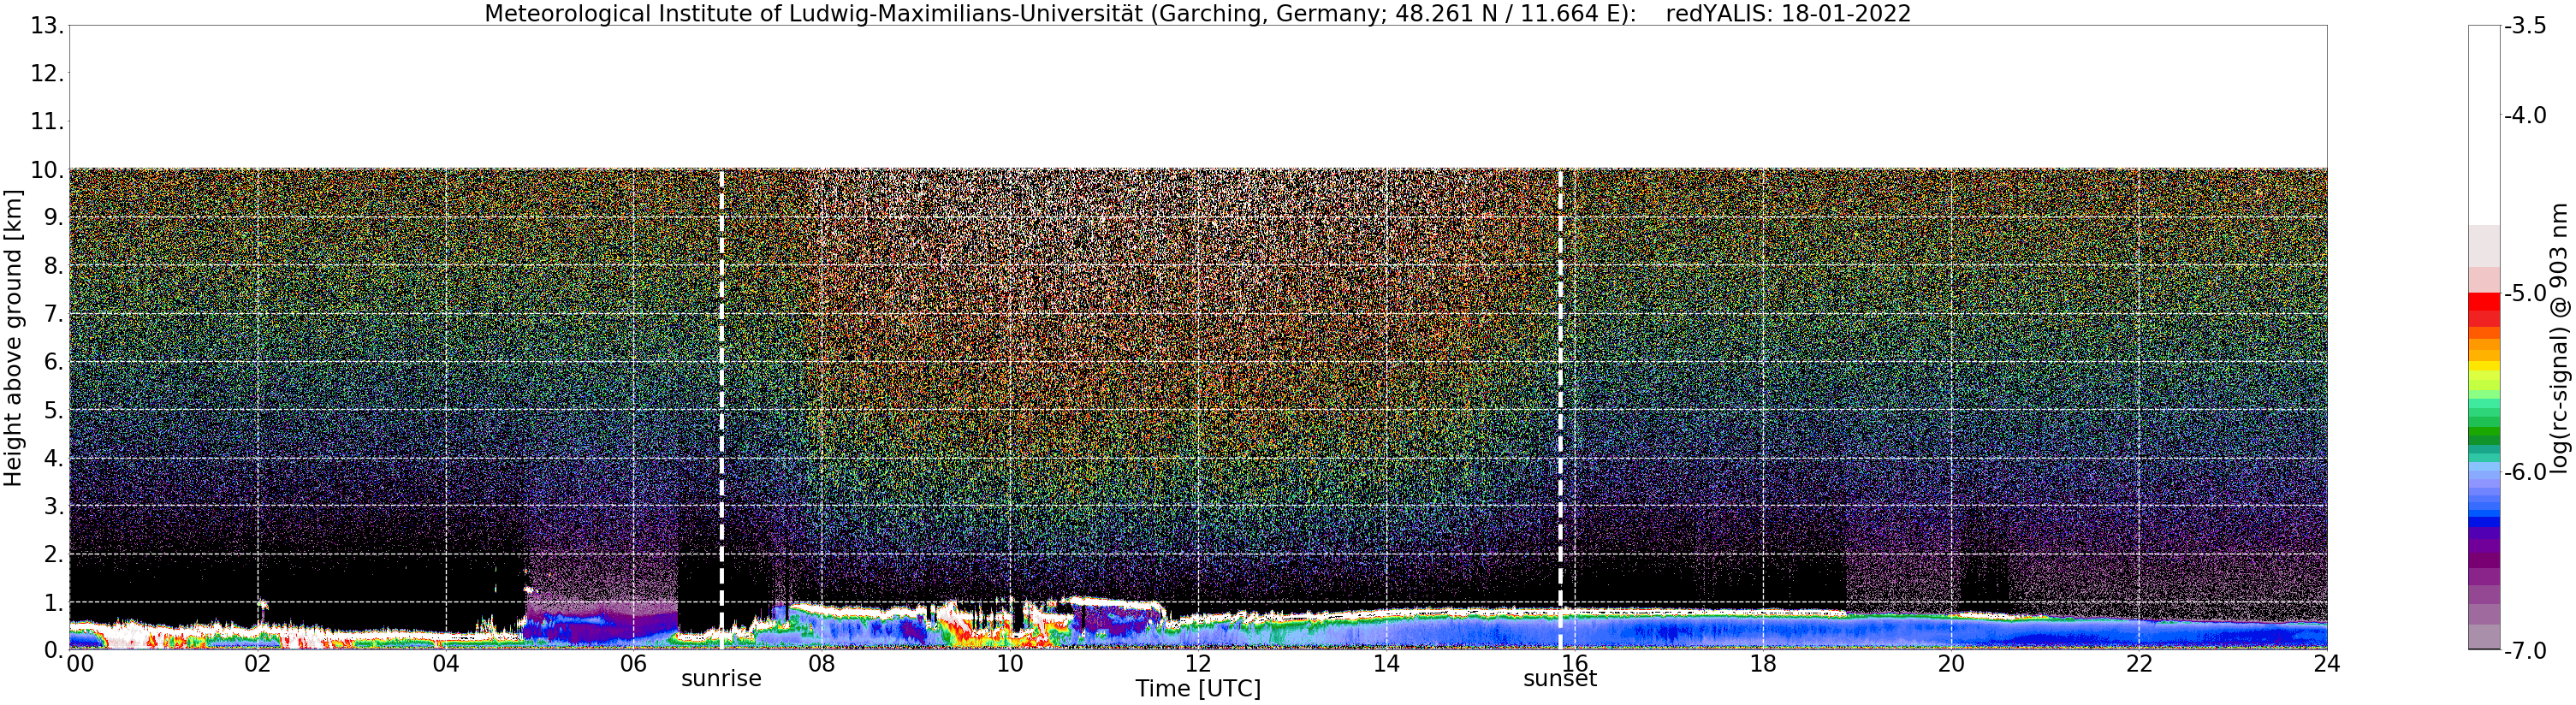
Task: Click the x-axis tick label 22
Action: [2139, 664]
